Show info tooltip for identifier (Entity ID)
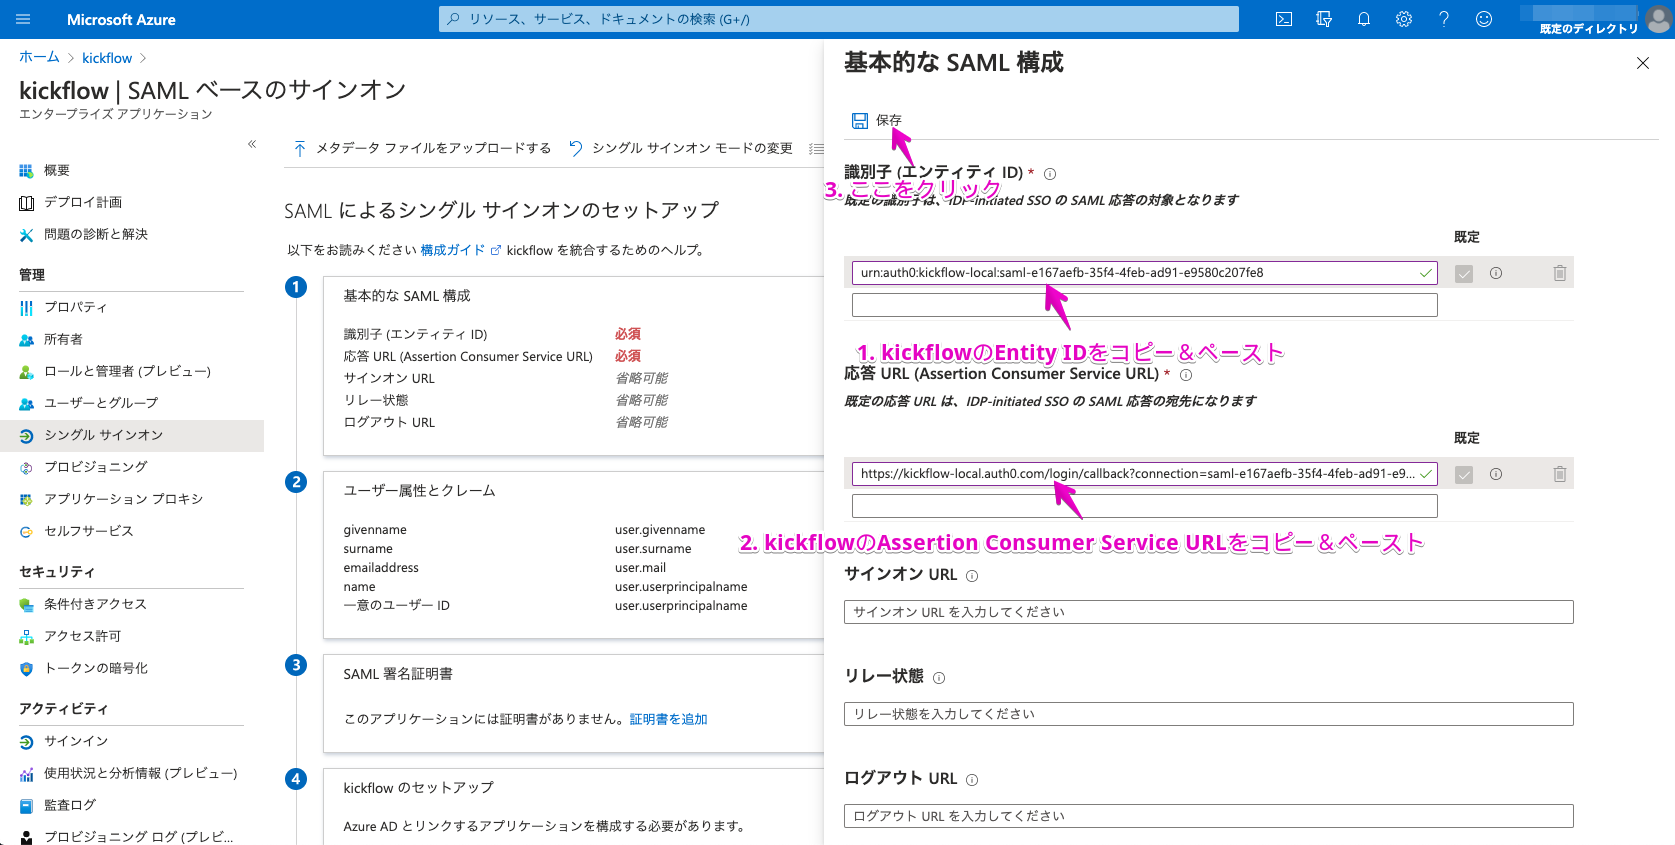The height and width of the screenshot is (845, 1675). (1050, 174)
